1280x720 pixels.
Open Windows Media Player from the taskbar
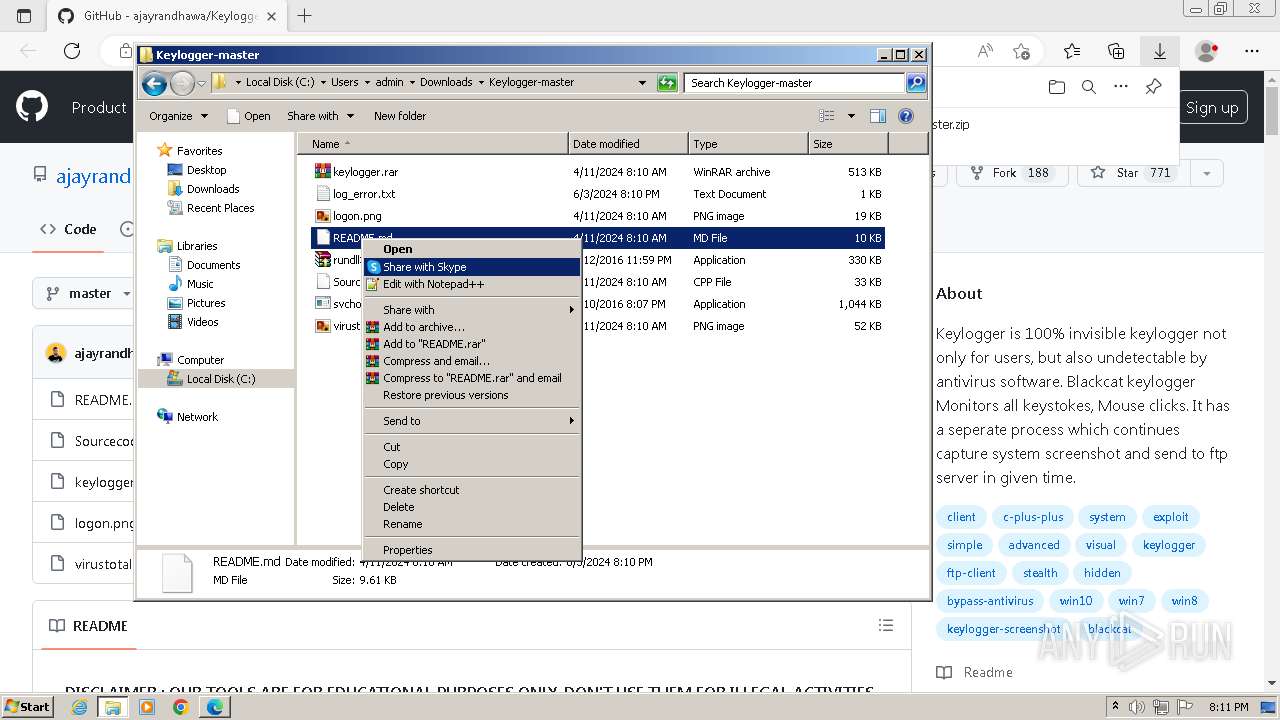pos(147,707)
